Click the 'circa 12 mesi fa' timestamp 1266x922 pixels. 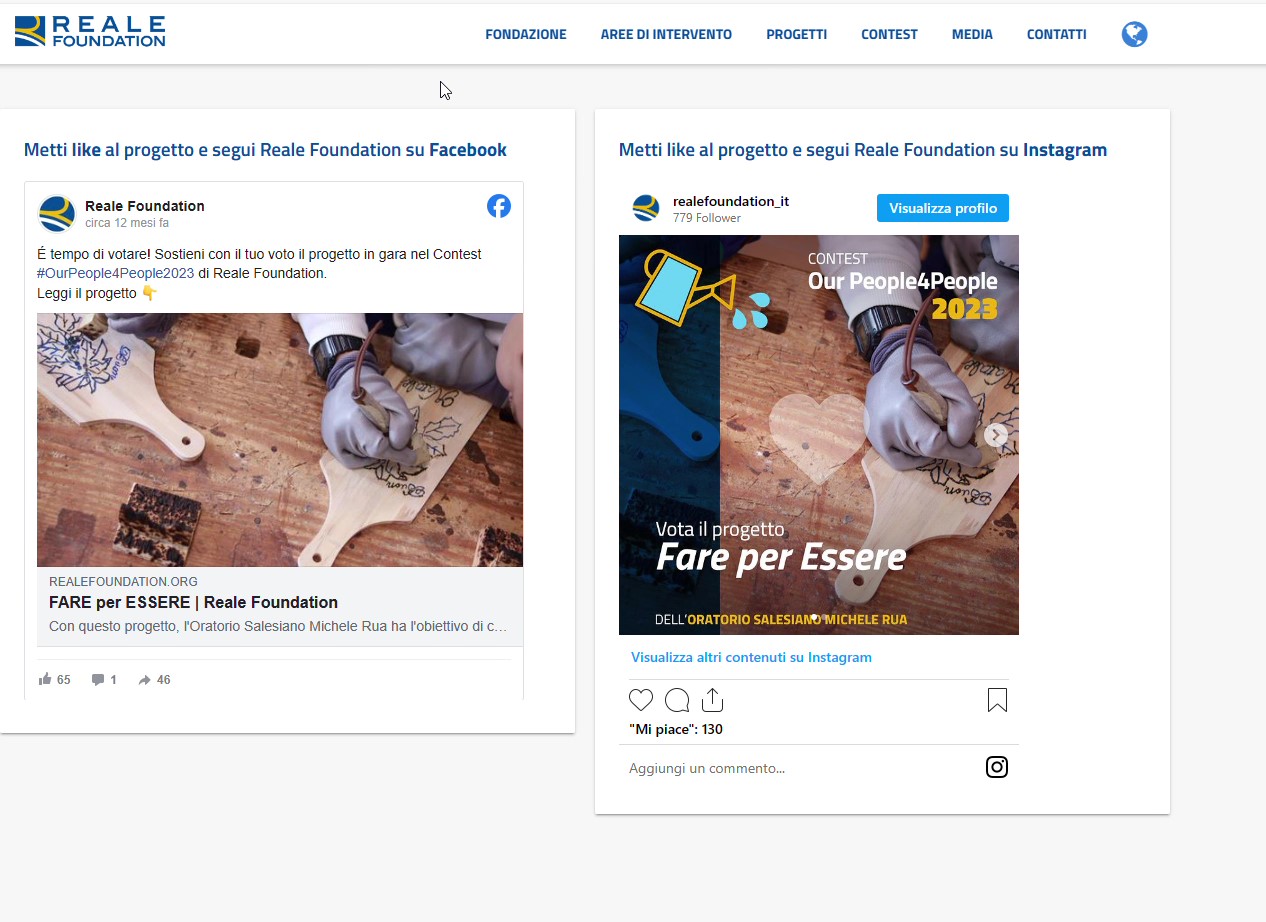[x=127, y=223]
